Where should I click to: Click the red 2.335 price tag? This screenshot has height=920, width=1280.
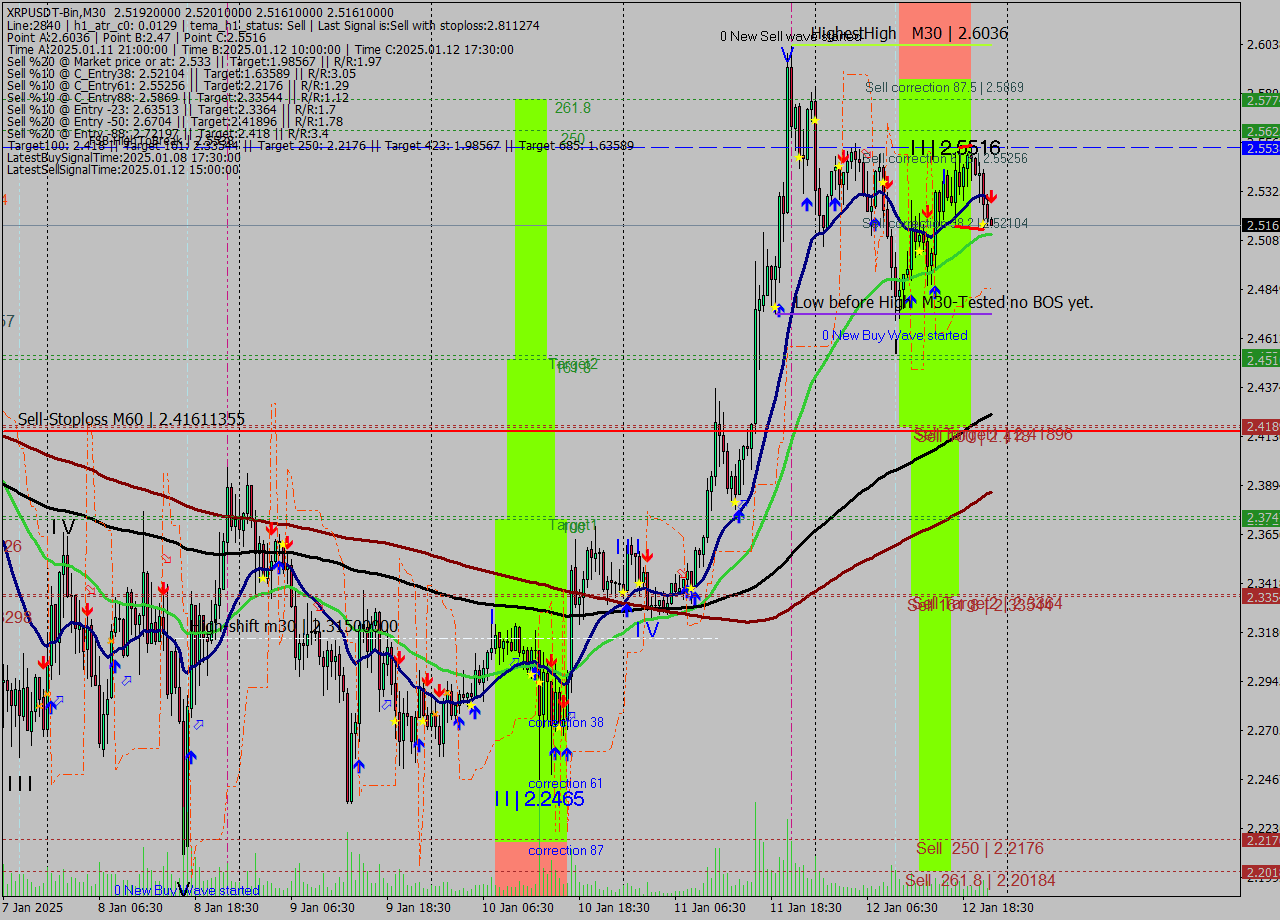tap(1260, 597)
